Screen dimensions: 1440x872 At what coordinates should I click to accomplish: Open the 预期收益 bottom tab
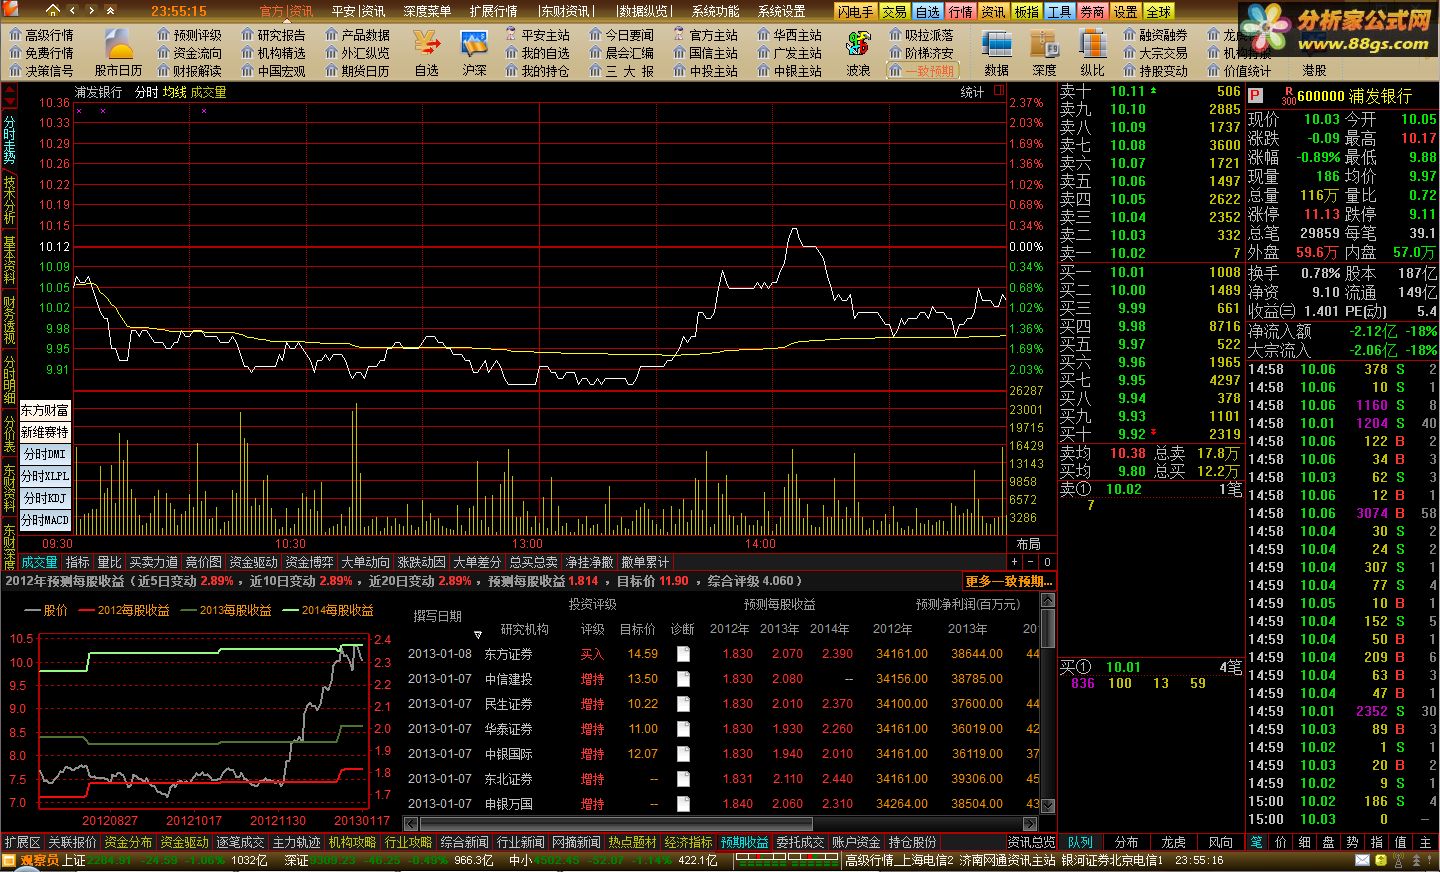point(745,842)
